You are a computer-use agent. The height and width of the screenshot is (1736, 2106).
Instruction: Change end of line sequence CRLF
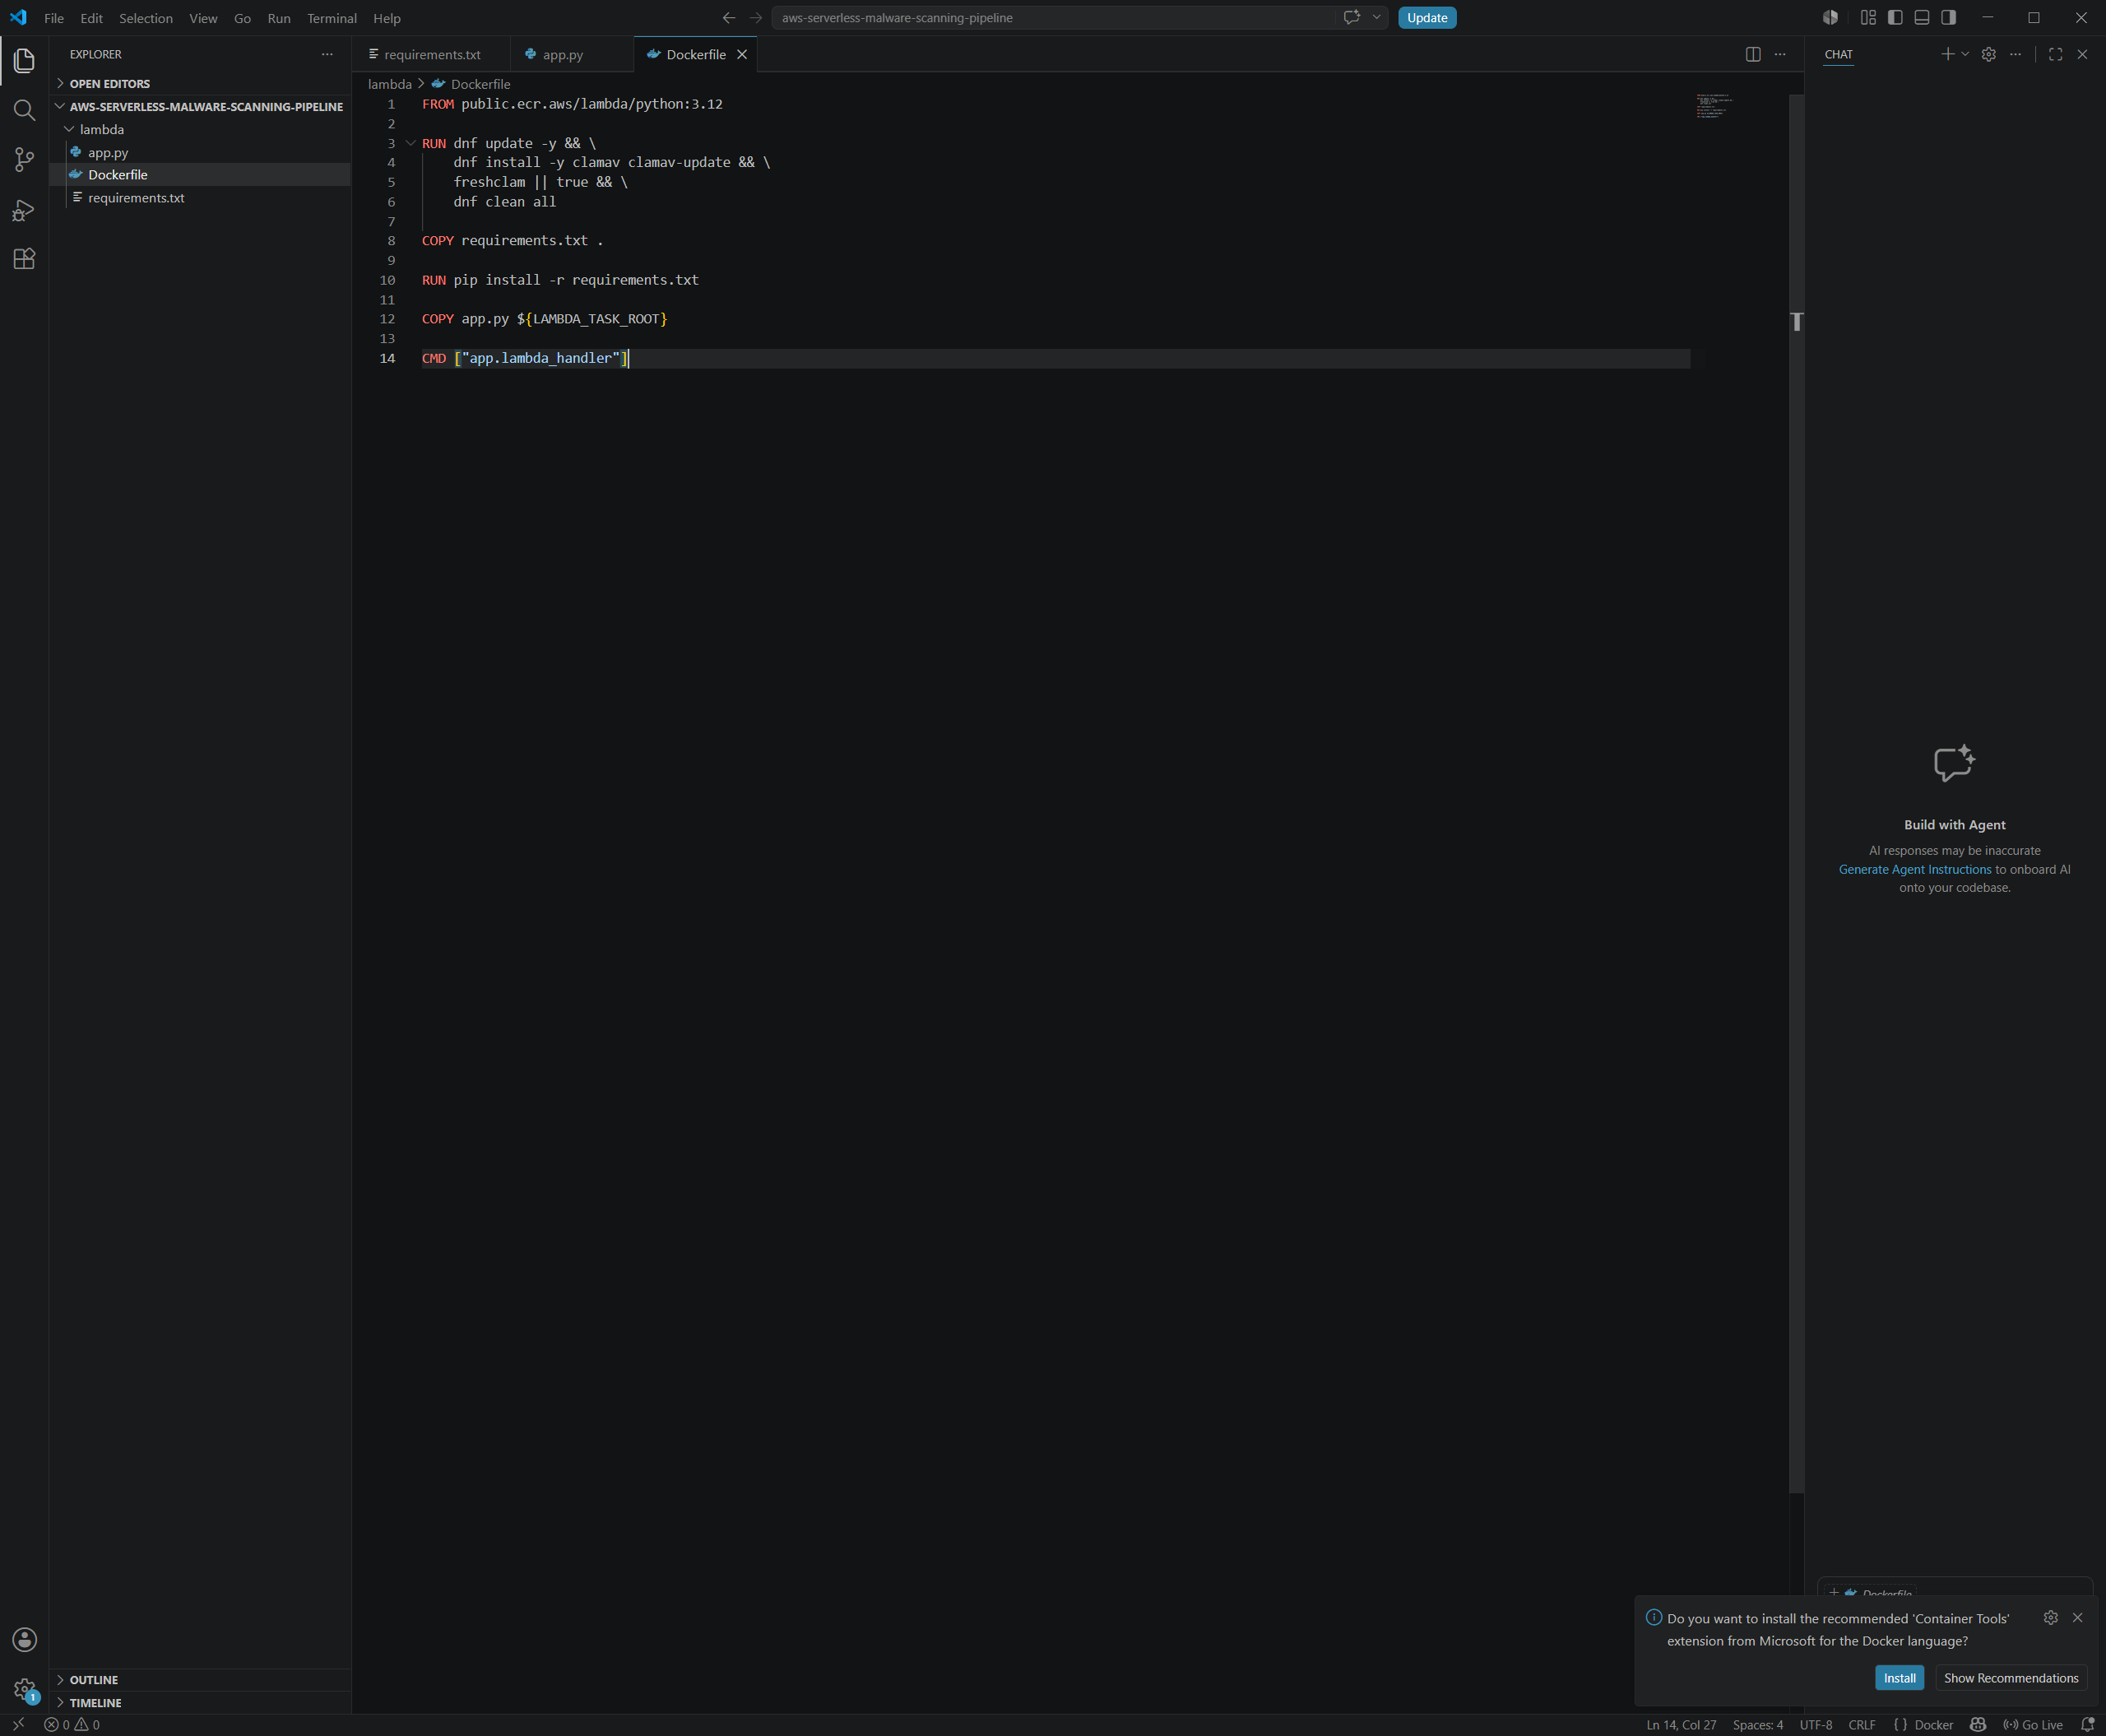(x=1862, y=1725)
